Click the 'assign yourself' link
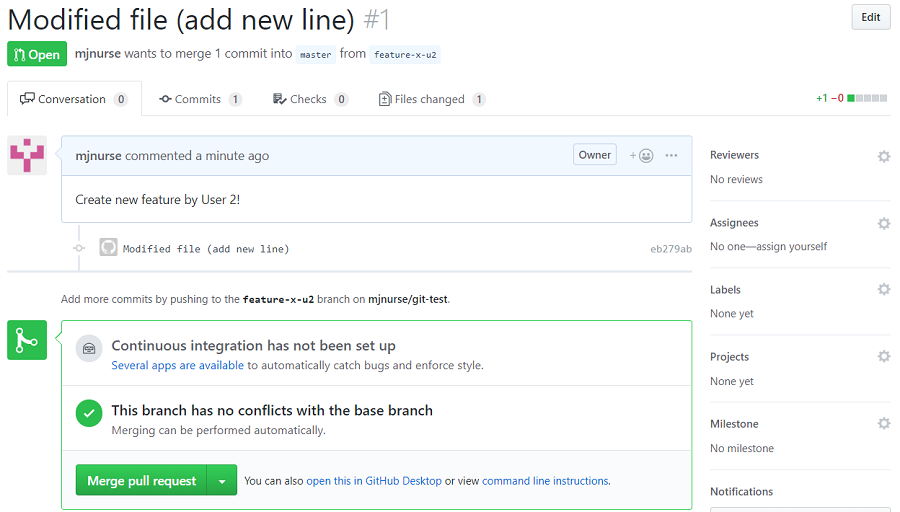This screenshot has width=900, height=512. point(790,246)
